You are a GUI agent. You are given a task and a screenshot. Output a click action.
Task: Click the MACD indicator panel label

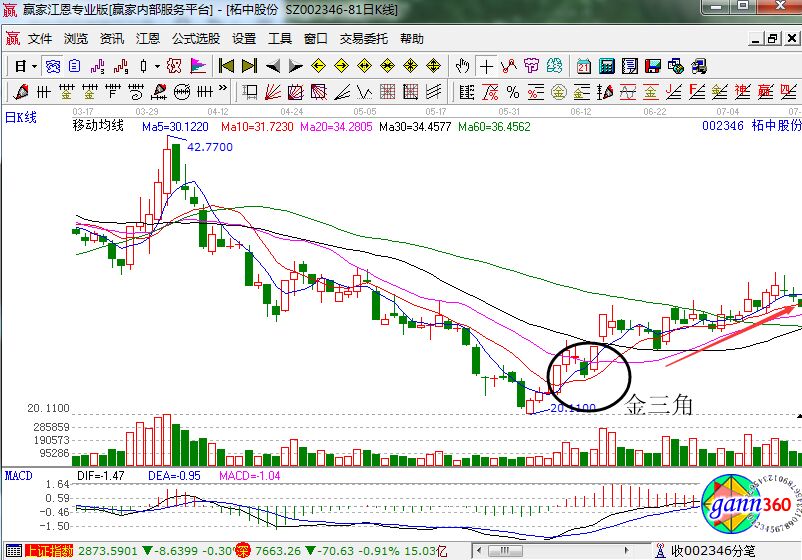pos(18,474)
